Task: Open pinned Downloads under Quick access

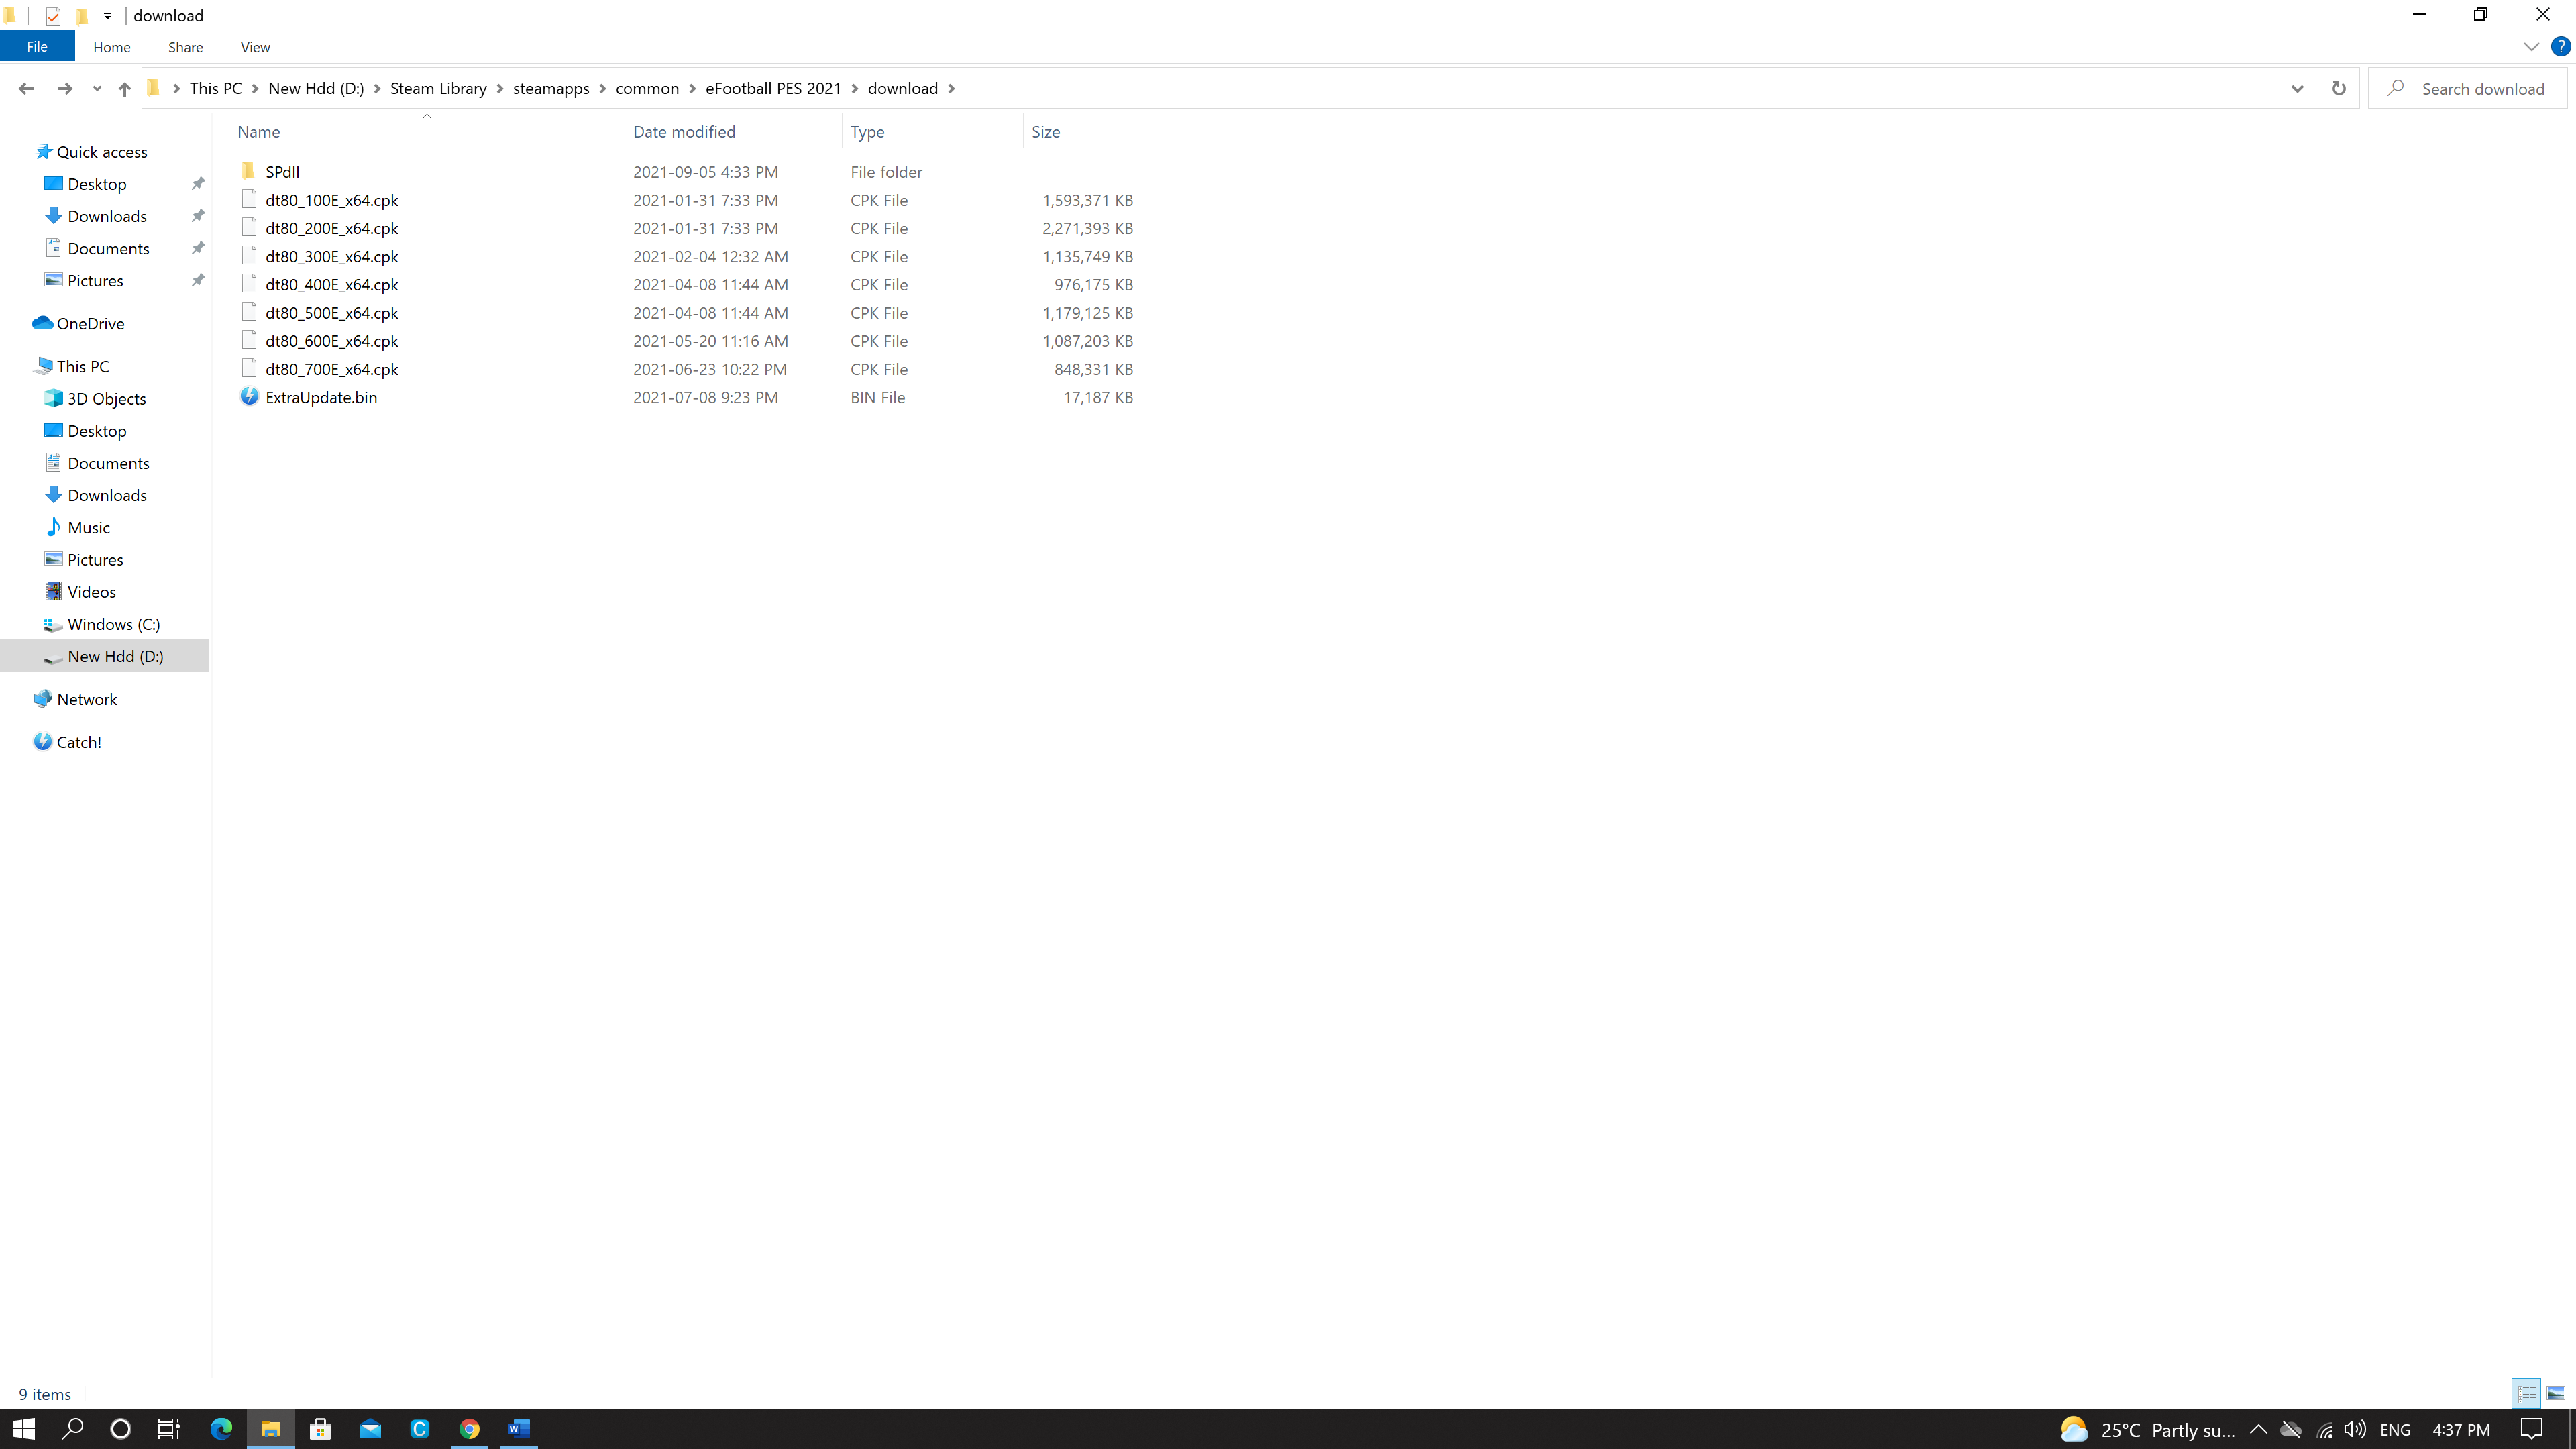Action: [x=107, y=216]
